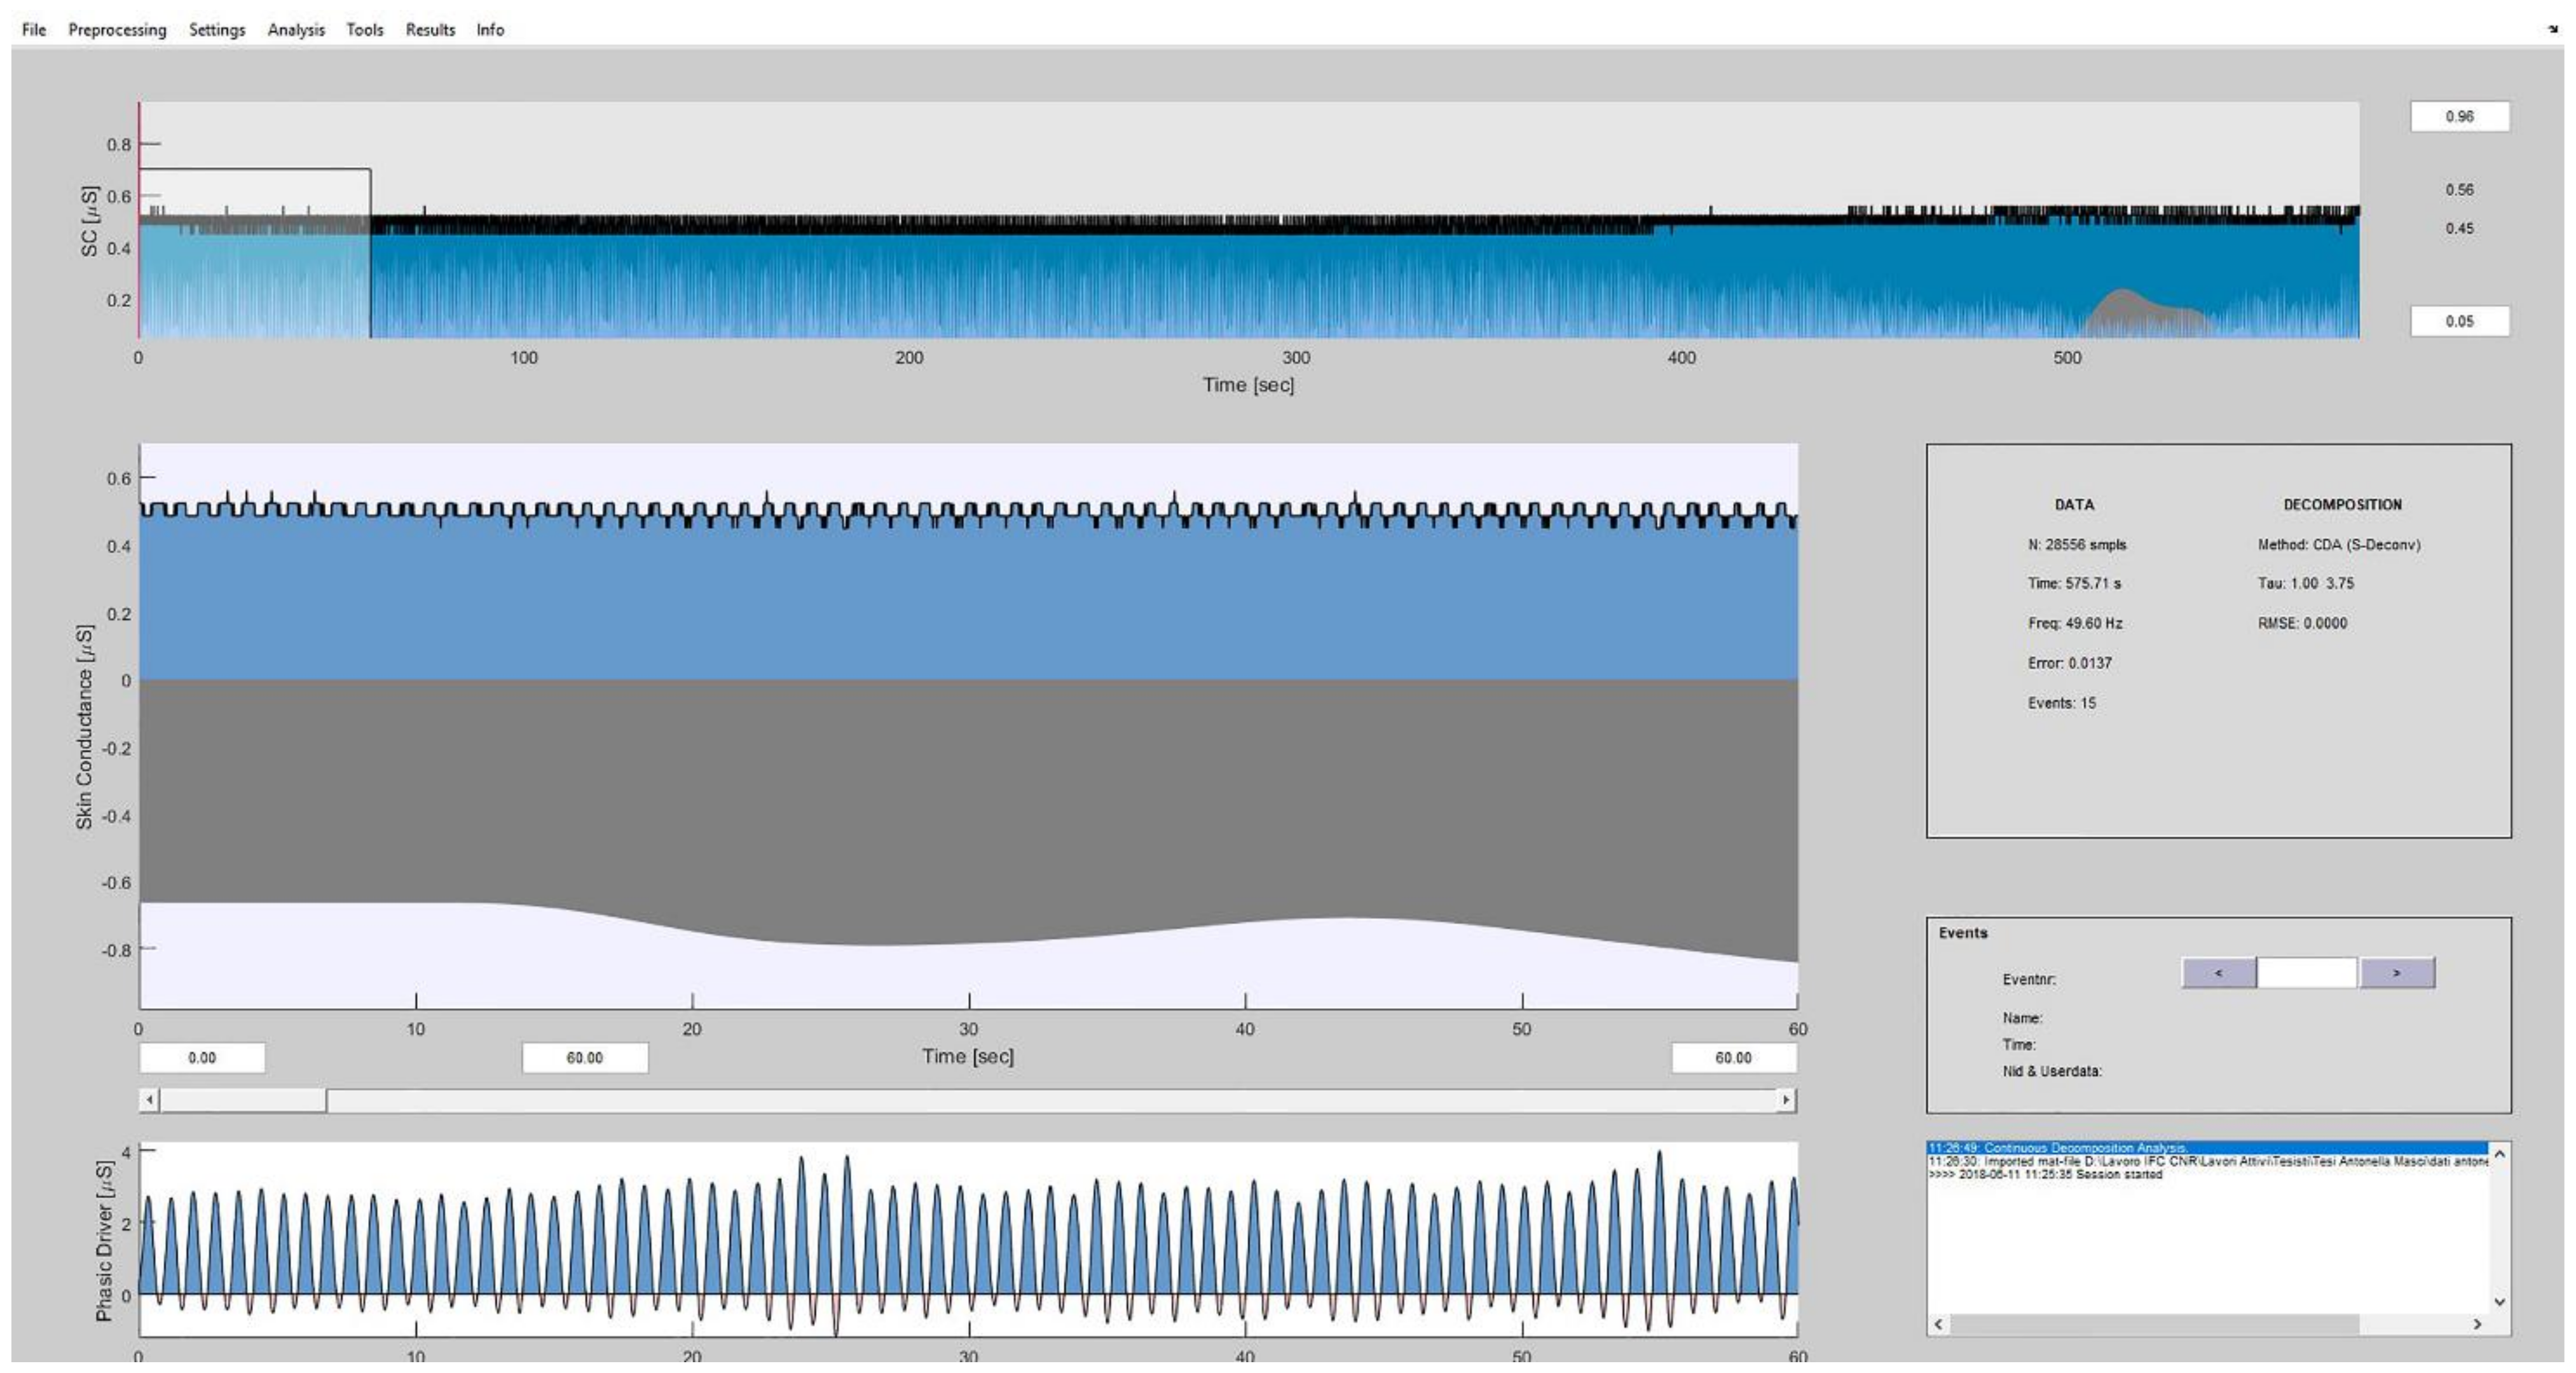The image size is (2576, 1373).
Task: Click previous event '<' button
Action: [2218, 973]
